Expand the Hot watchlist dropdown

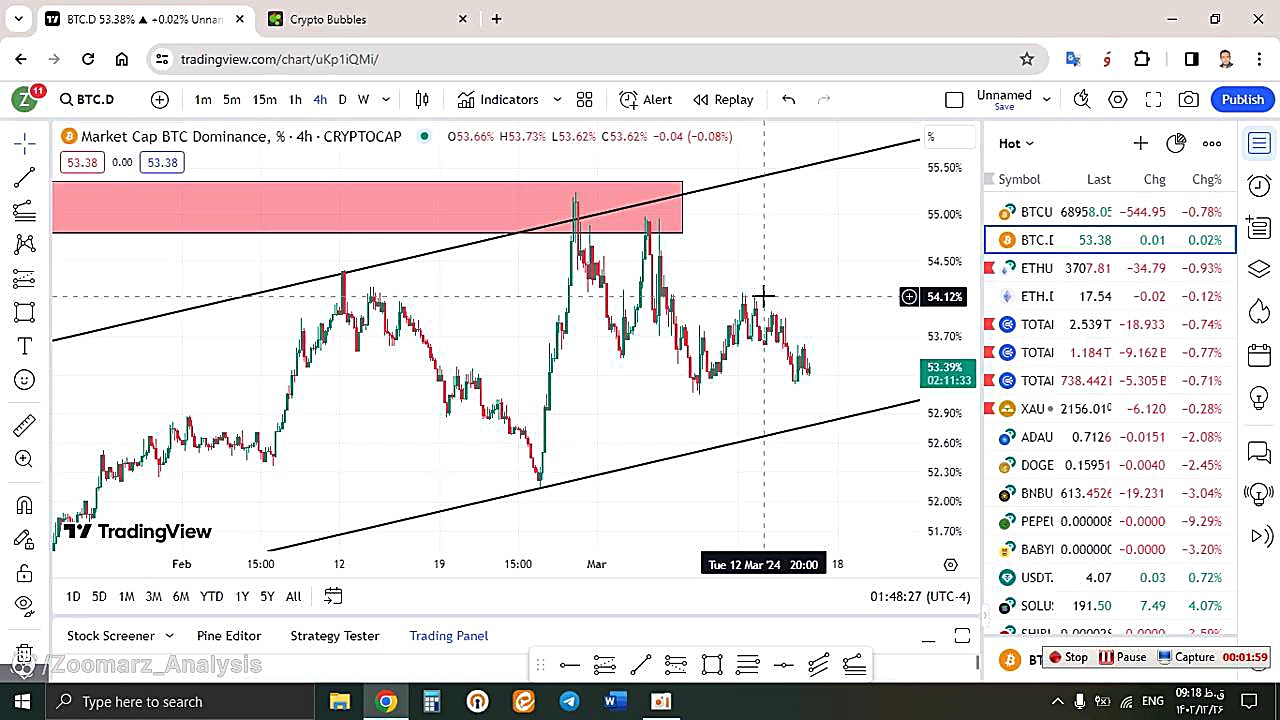pyautogui.click(x=1016, y=143)
